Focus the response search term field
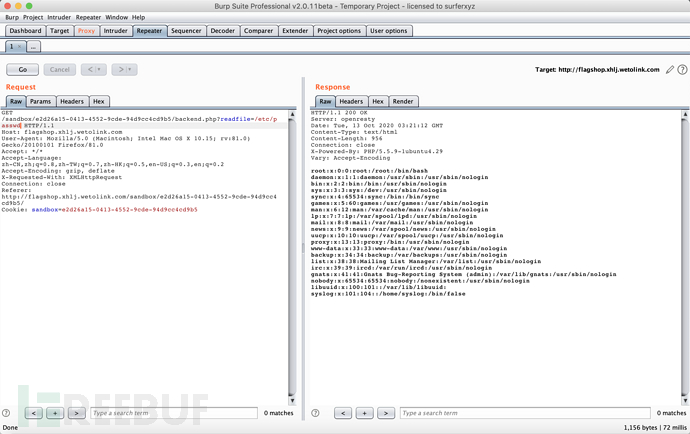 (525, 413)
